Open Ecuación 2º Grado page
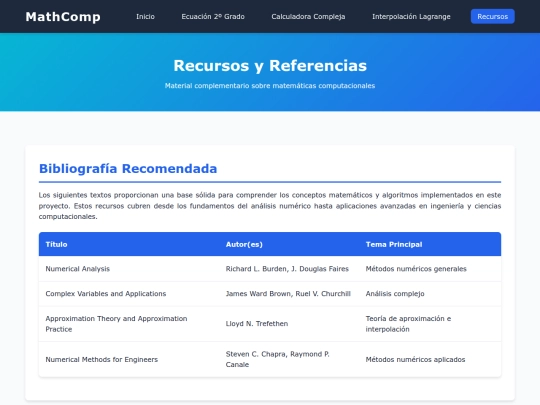Screen dimensions: 540x405 coord(213,17)
